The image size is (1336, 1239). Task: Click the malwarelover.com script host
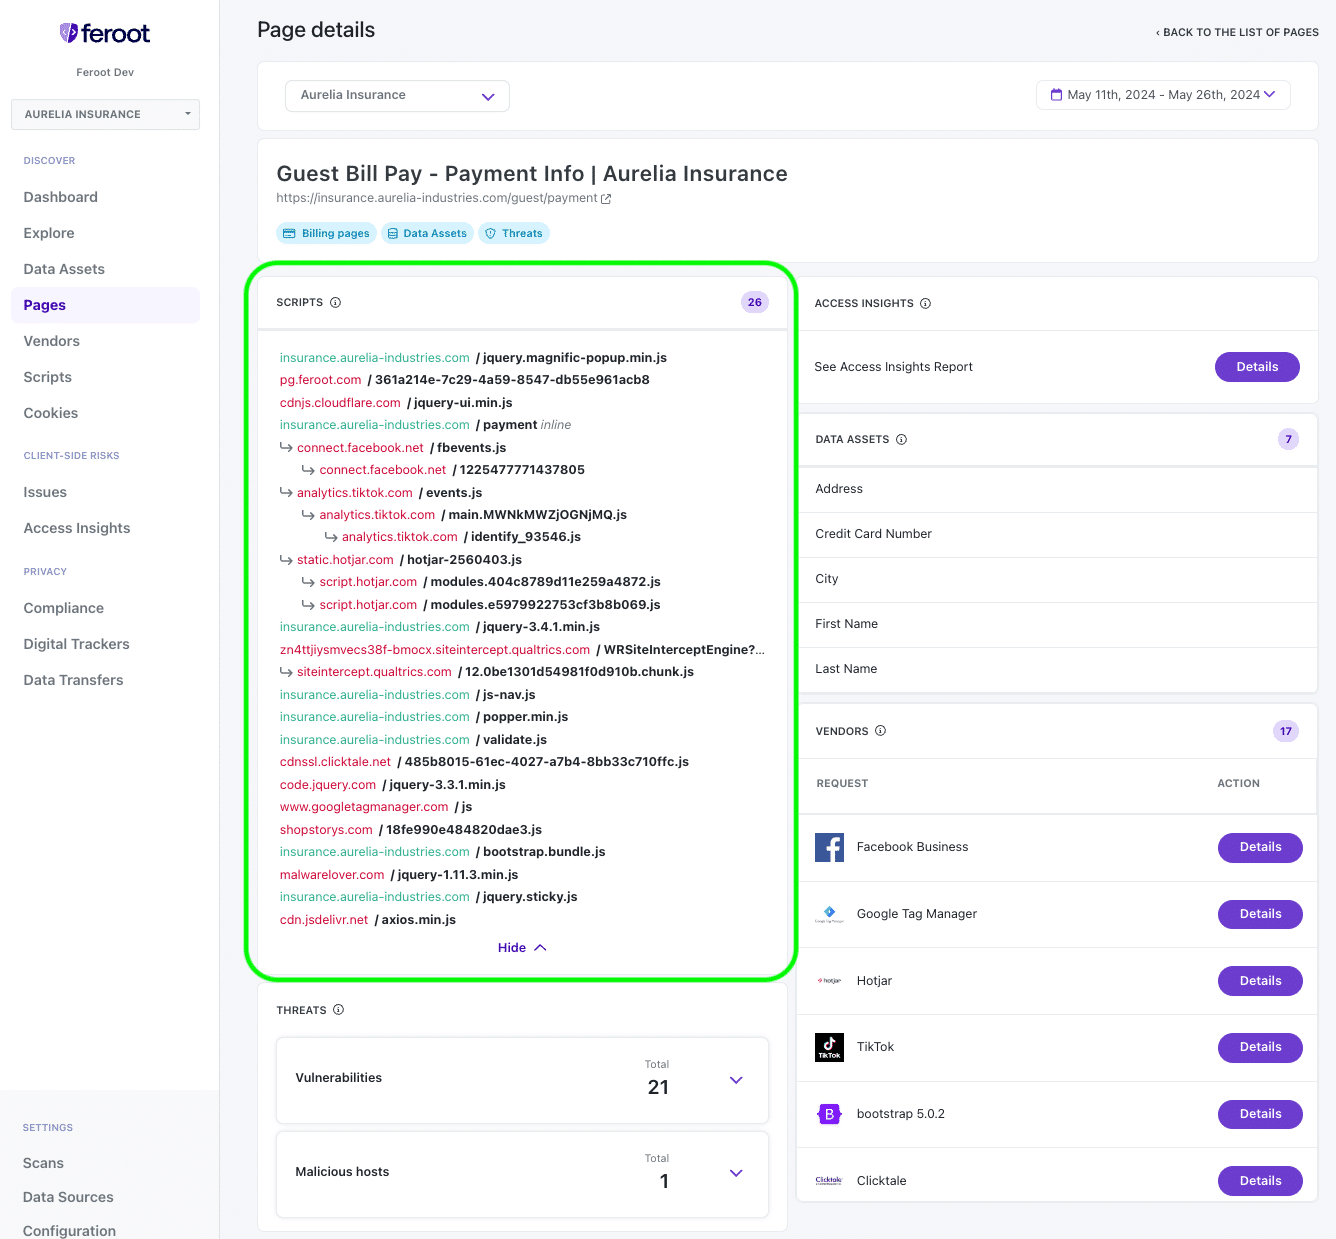tap(332, 875)
